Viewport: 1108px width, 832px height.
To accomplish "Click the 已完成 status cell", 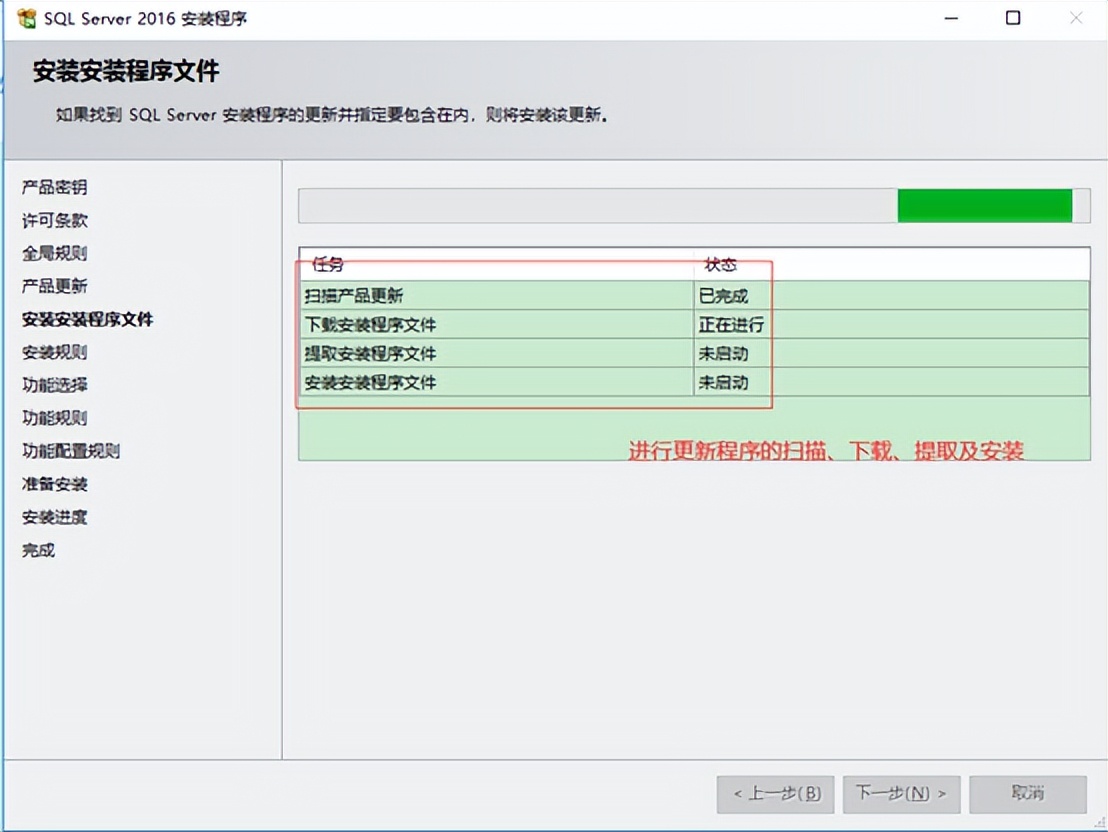I will pyautogui.click(x=723, y=295).
